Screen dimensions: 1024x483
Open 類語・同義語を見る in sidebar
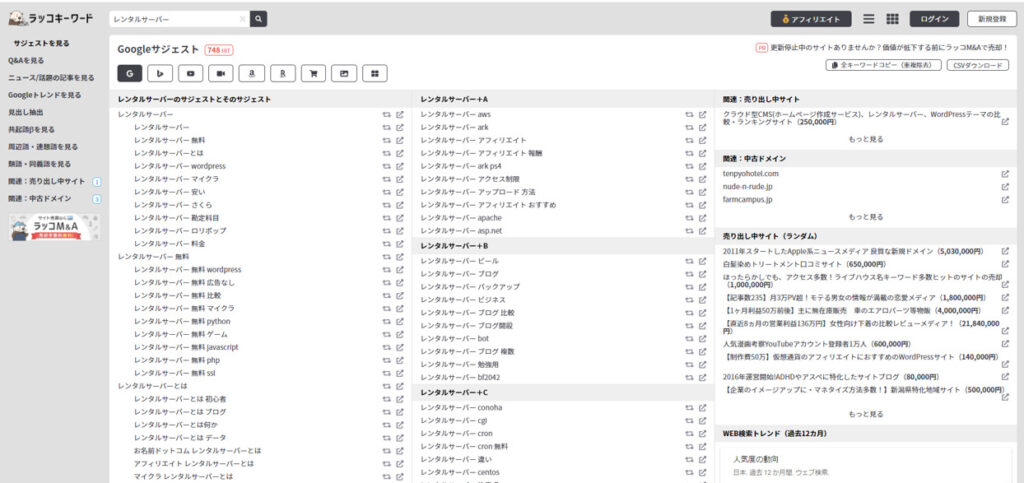(x=39, y=164)
